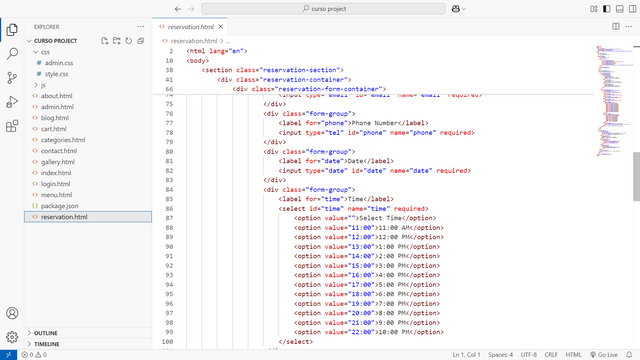Screen dimensions: 640x360
Task: Click line number 86 in gutter
Action: click(169, 209)
